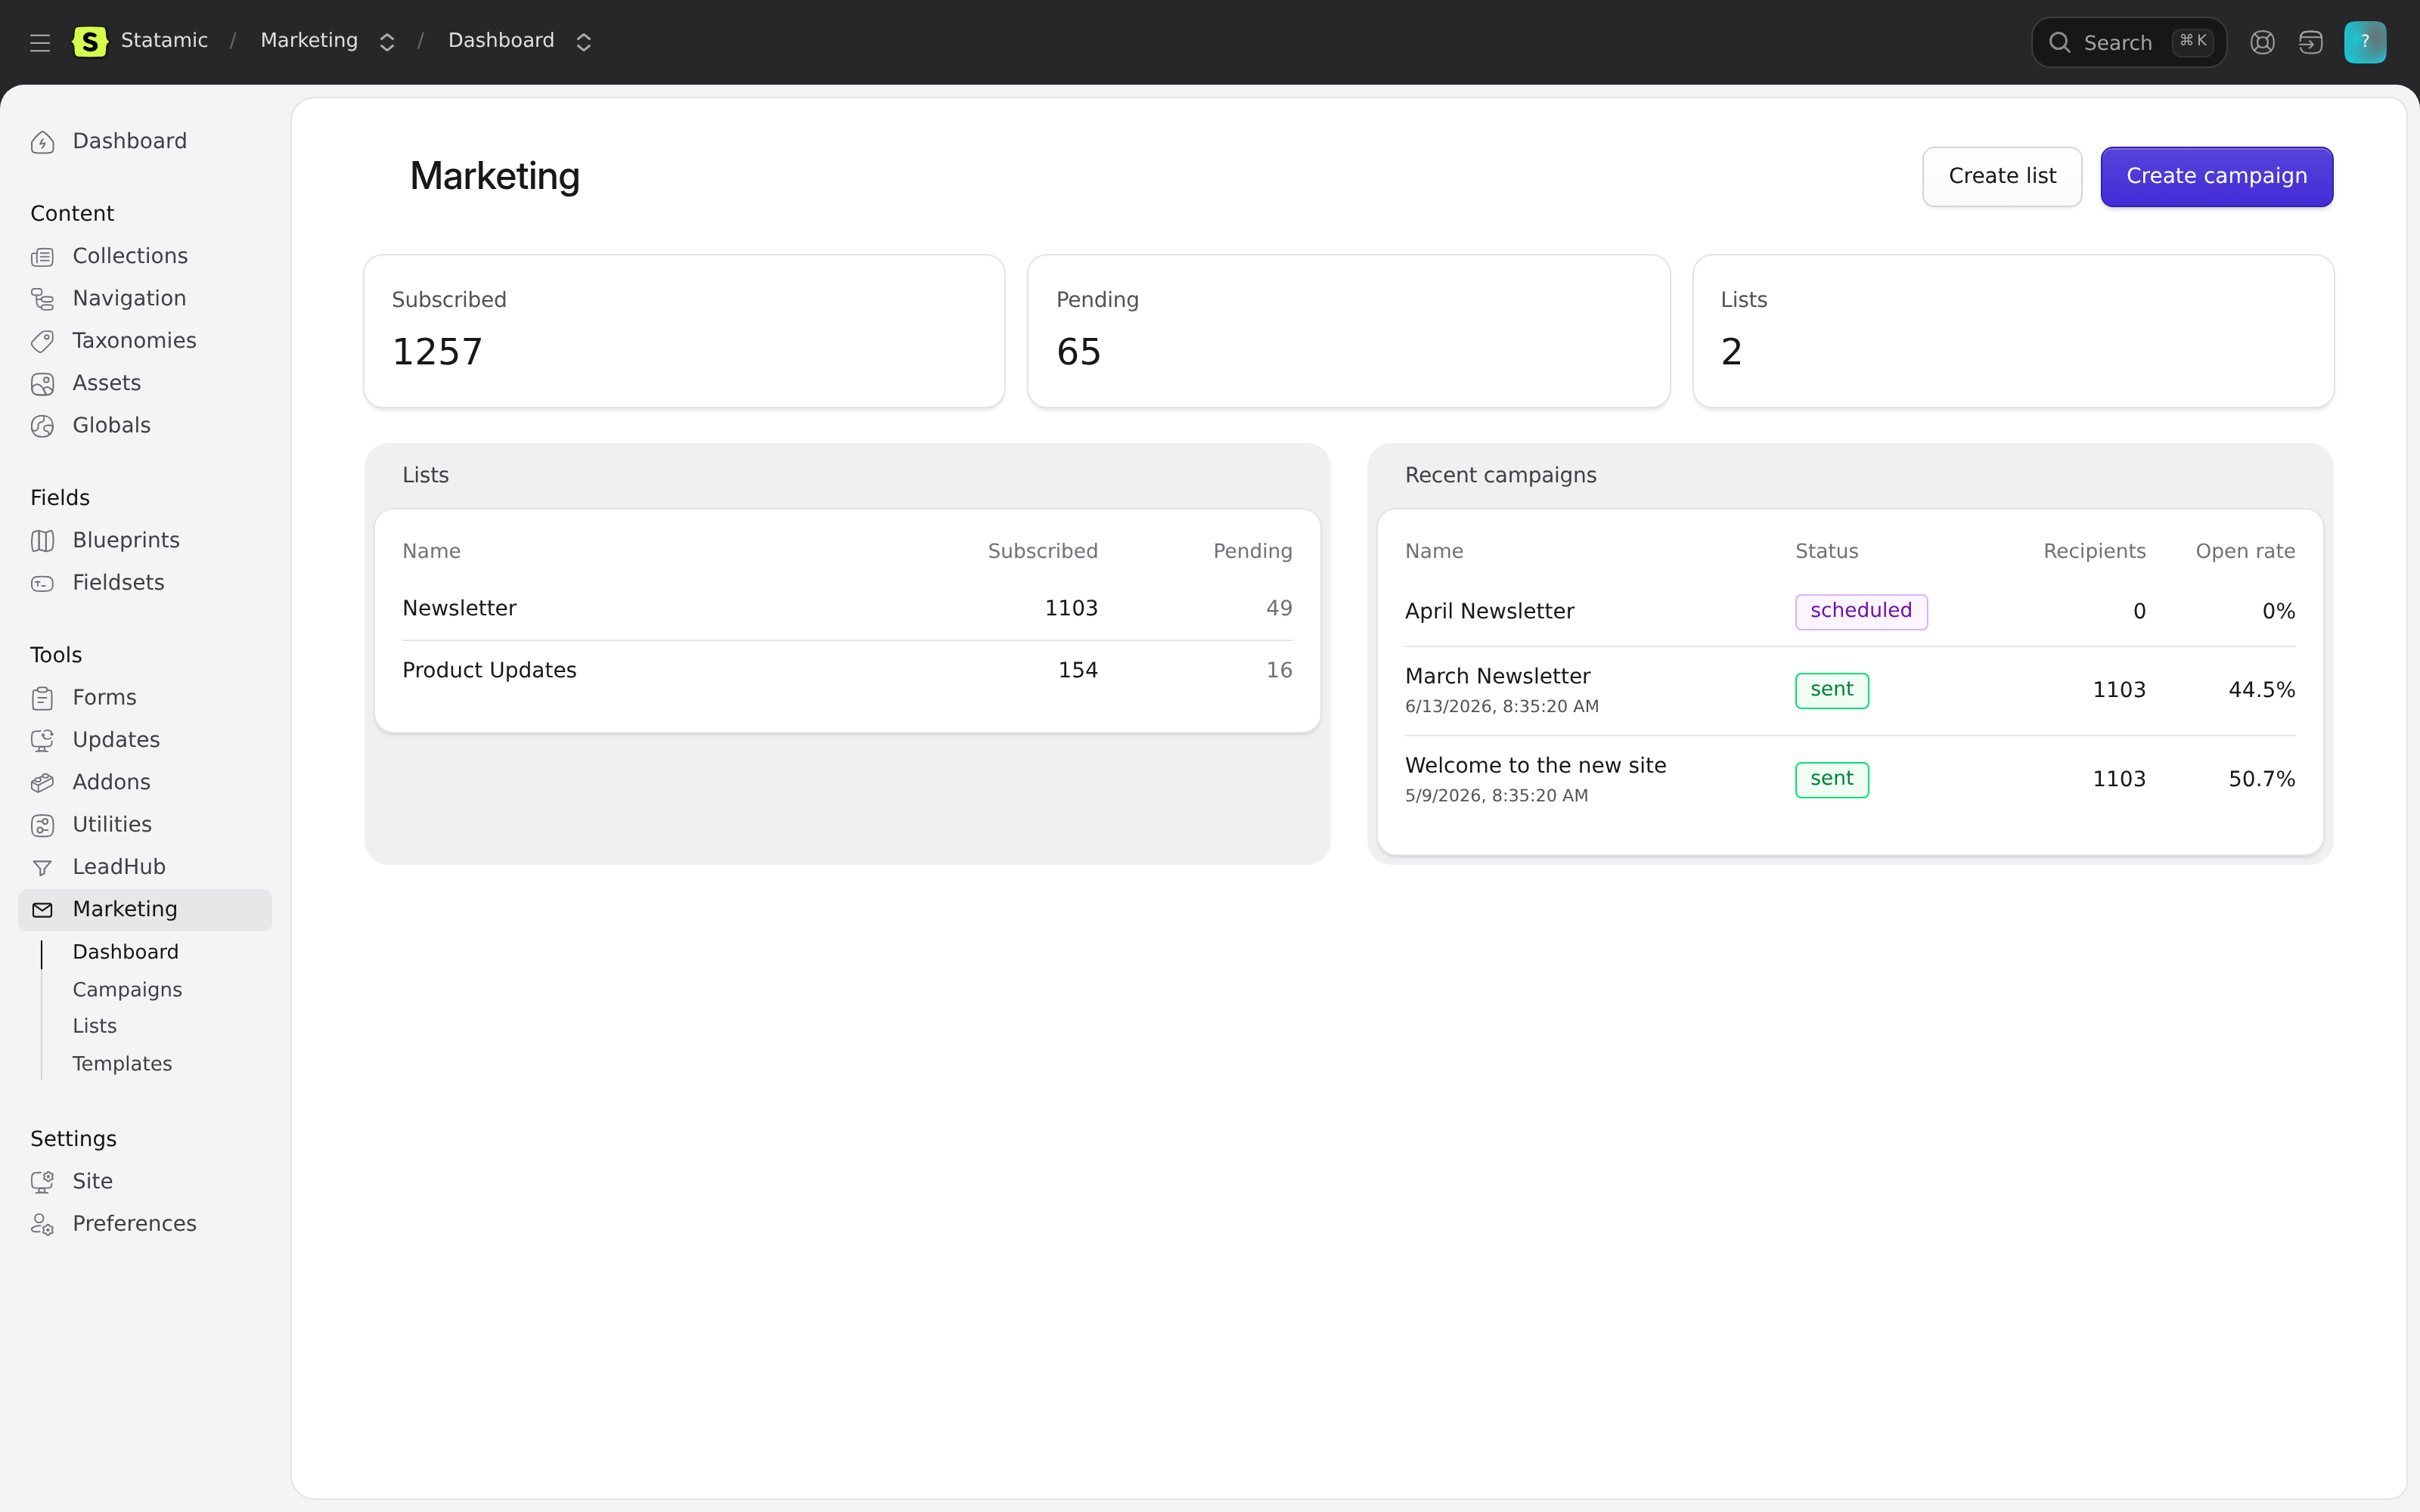Click the Statamic breadcrumb link
The image size is (2420, 1512).
[x=164, y=41]
